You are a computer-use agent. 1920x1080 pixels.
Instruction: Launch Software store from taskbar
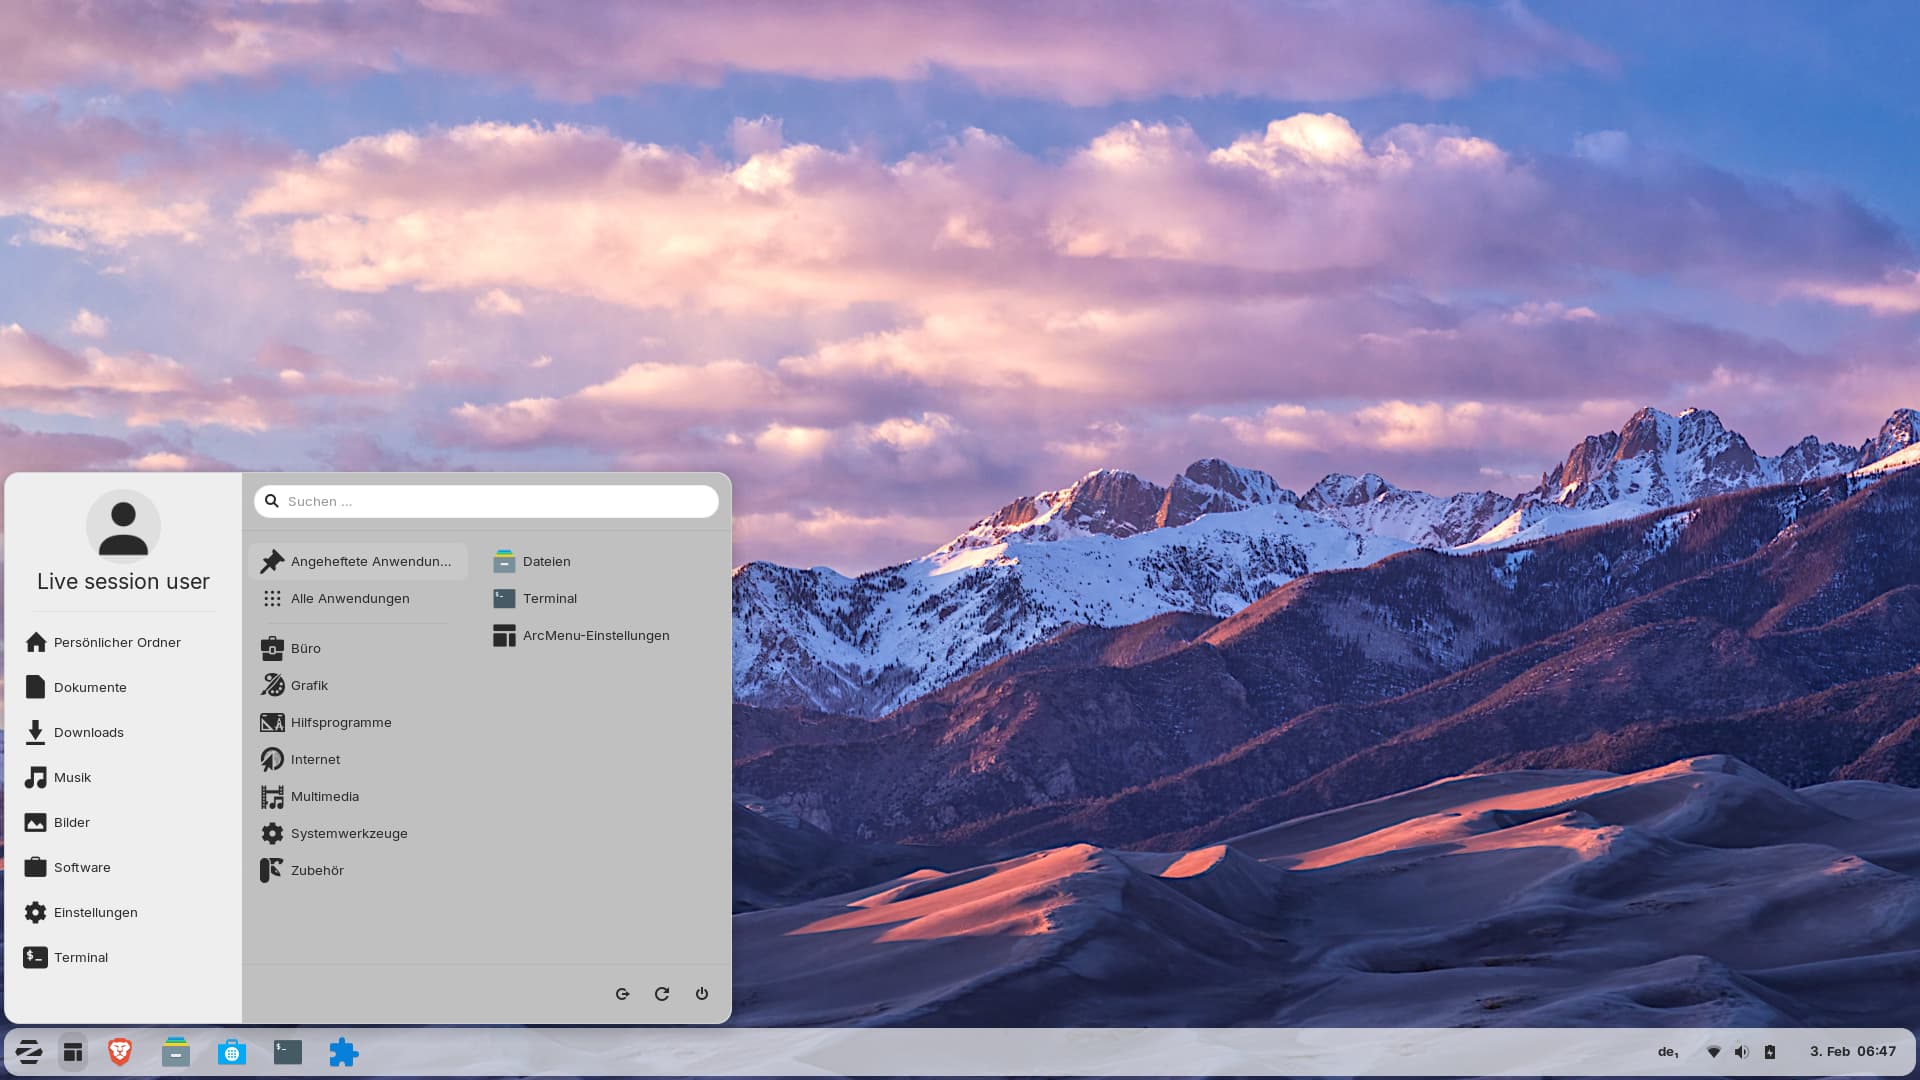232,1052
